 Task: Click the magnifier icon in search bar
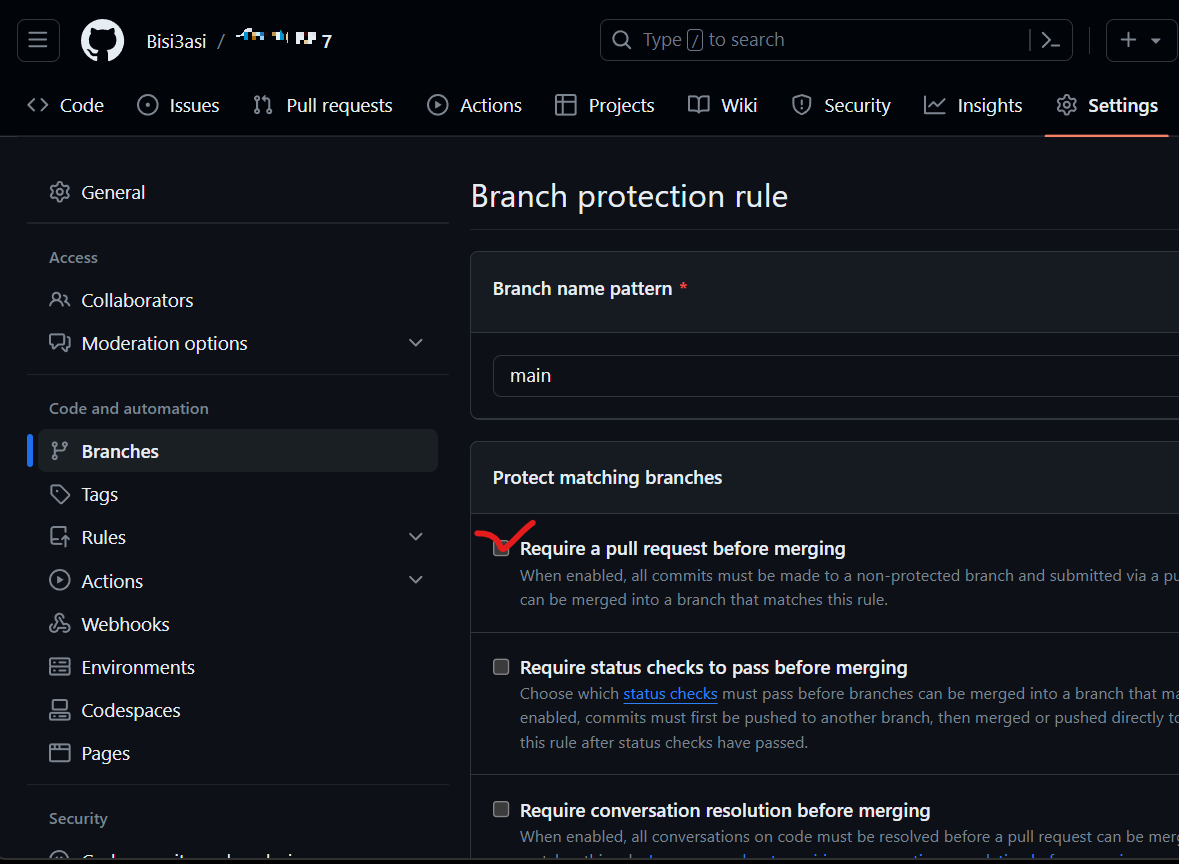pyautogui.click(x=622, y=40)
